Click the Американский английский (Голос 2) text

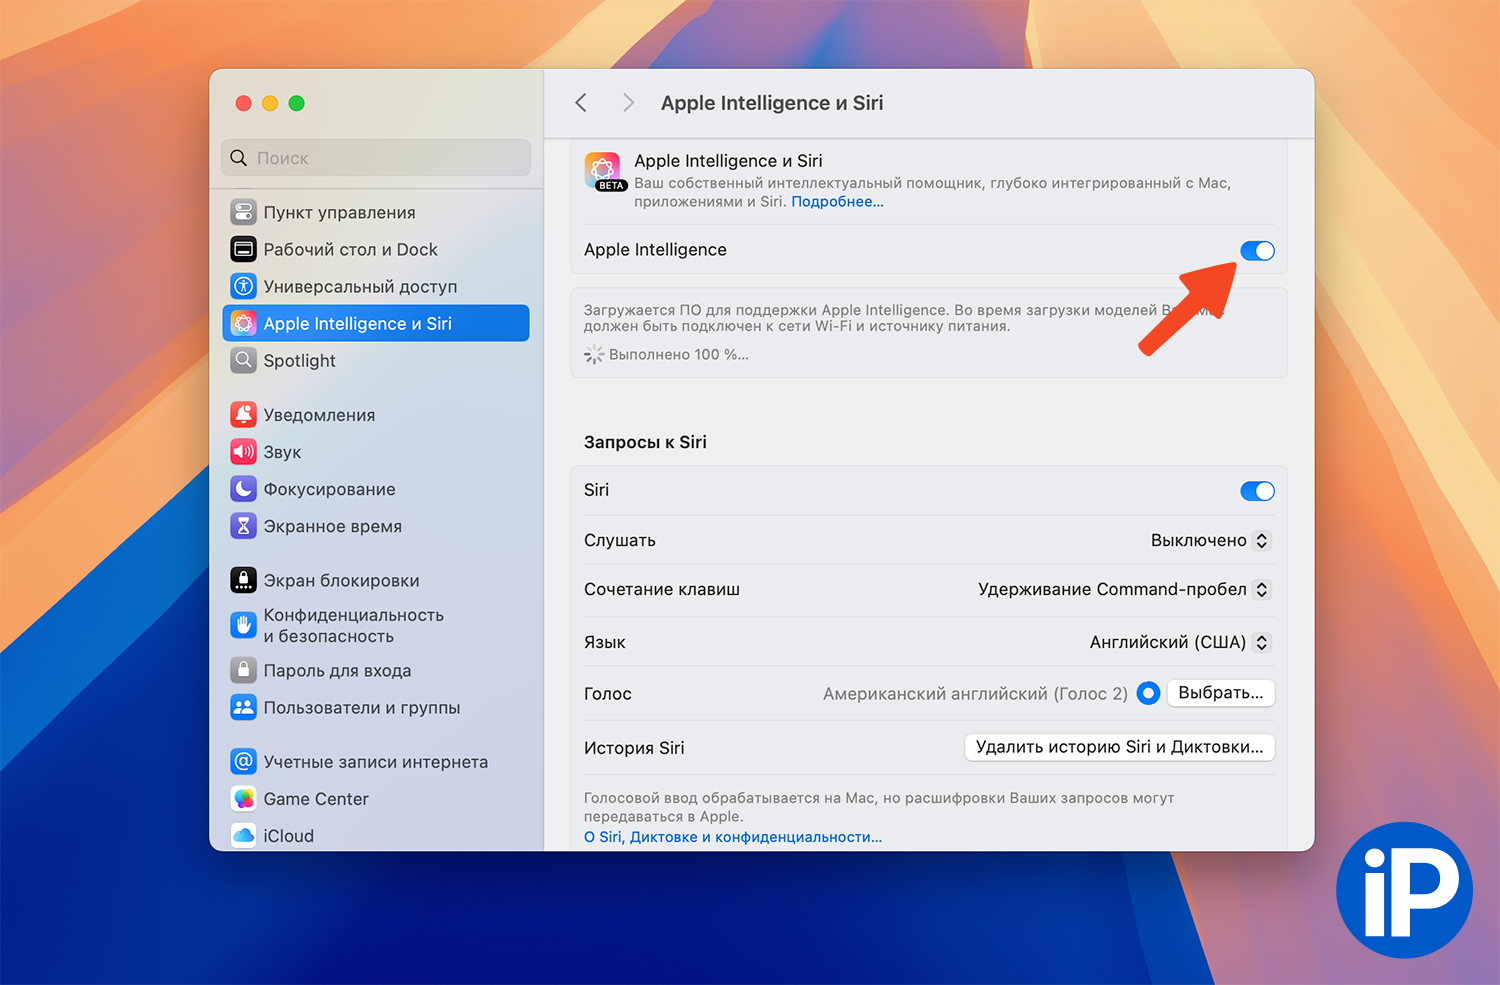point(975,693)
